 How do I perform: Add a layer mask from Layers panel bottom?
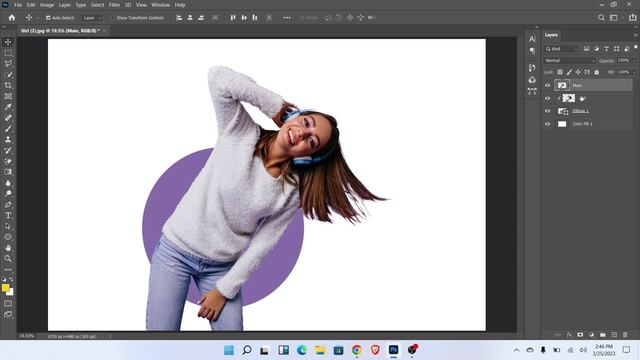tap(580, 335)
